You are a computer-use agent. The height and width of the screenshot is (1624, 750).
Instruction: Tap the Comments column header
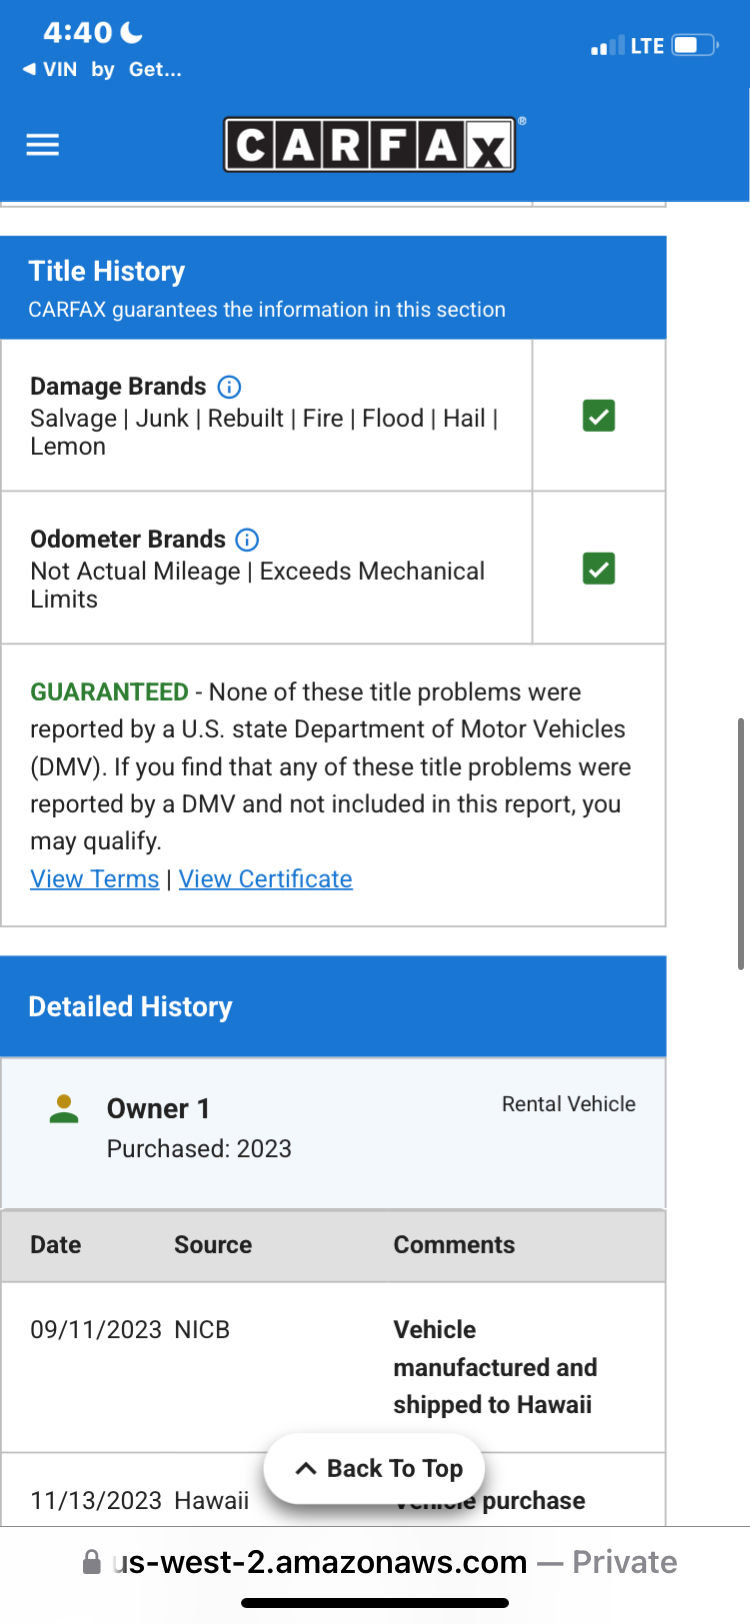point(454,1245)
